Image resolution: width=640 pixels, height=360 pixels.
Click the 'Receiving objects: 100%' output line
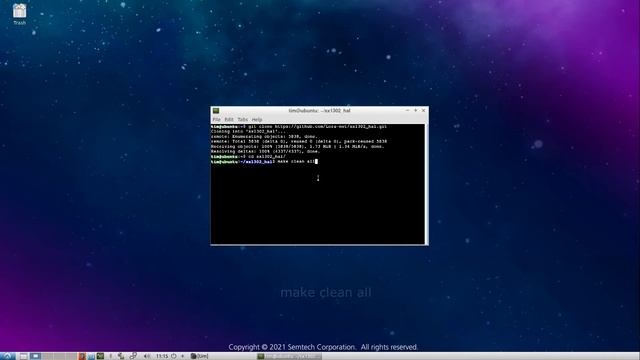(298, 146)
